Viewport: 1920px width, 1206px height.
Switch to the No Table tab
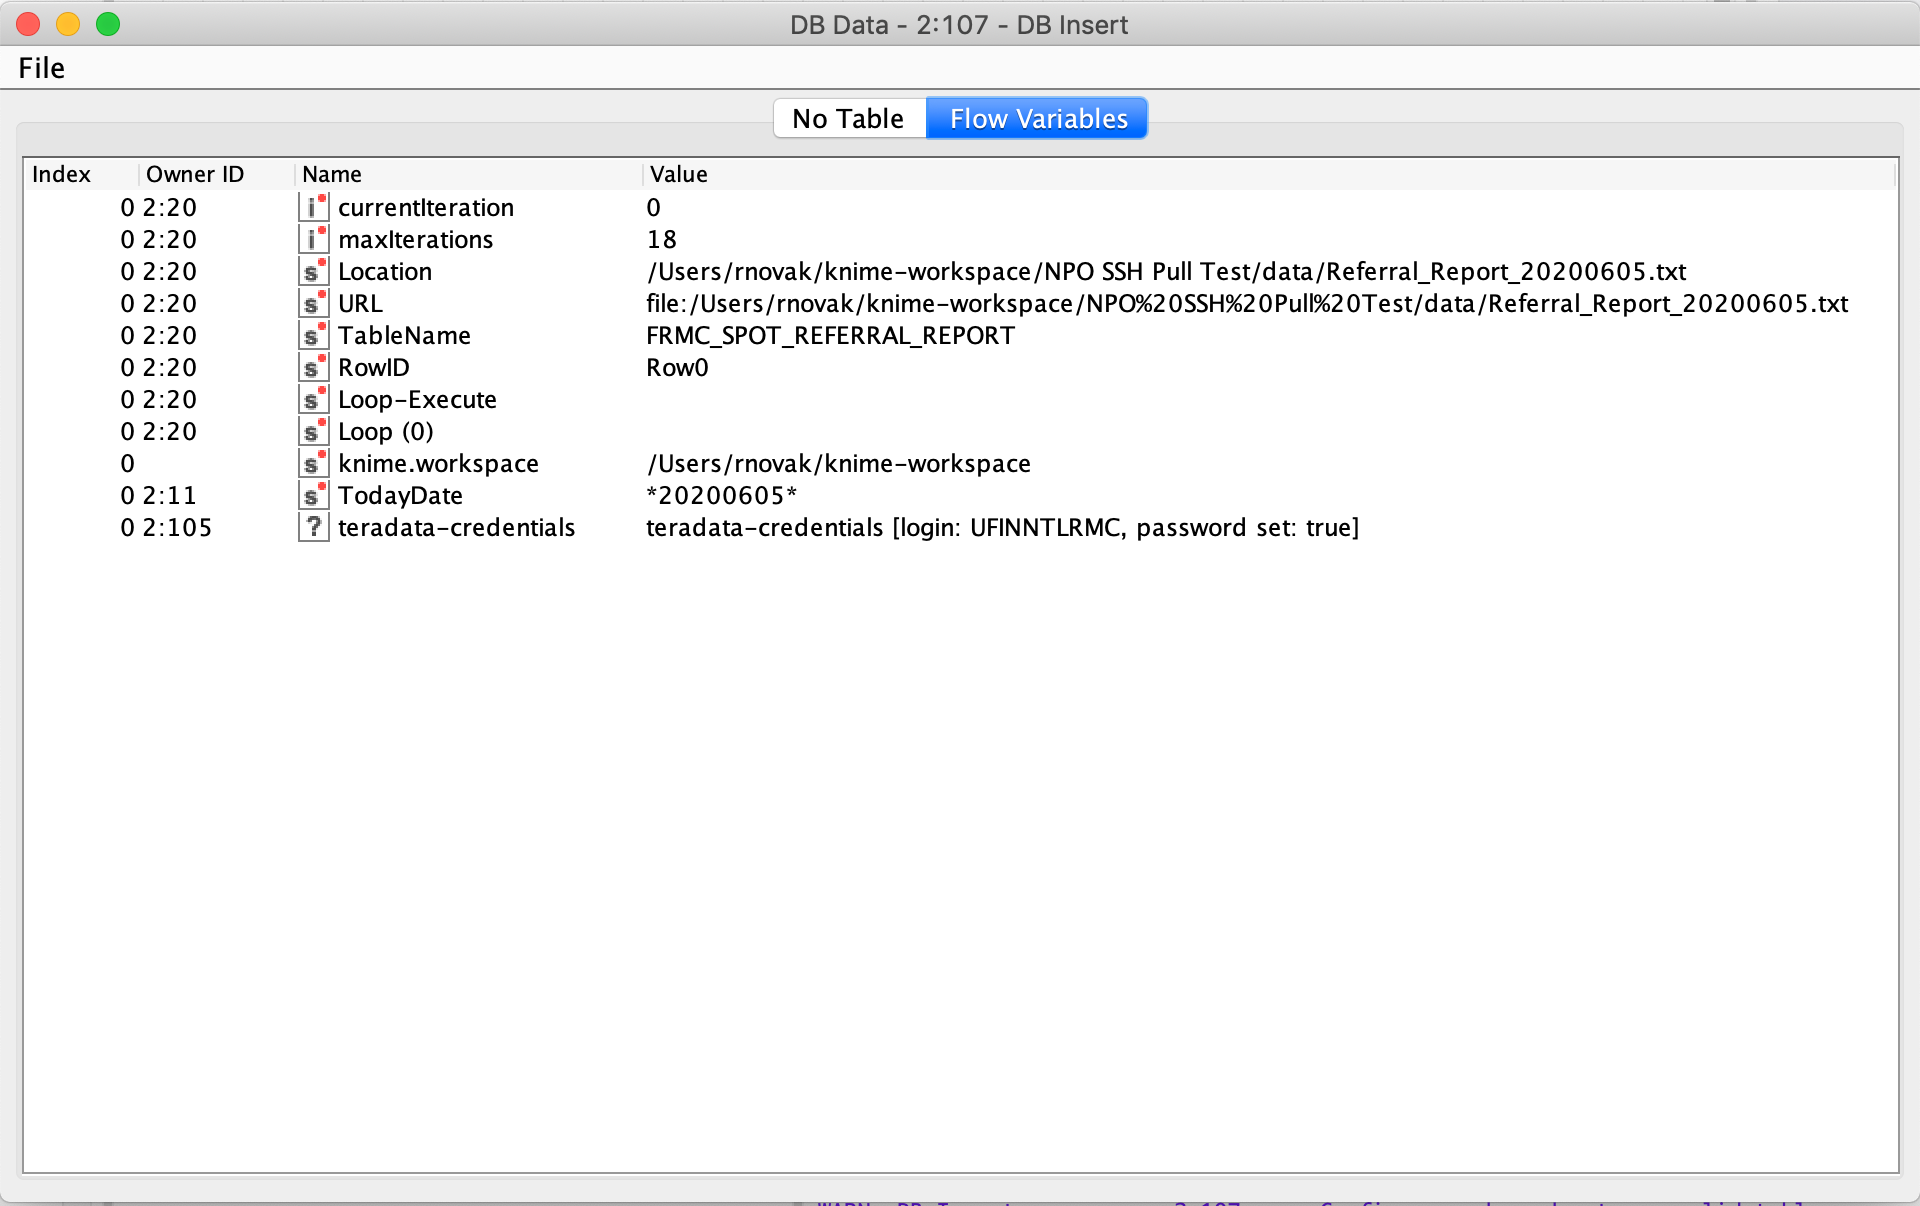(x=848, y=118)
